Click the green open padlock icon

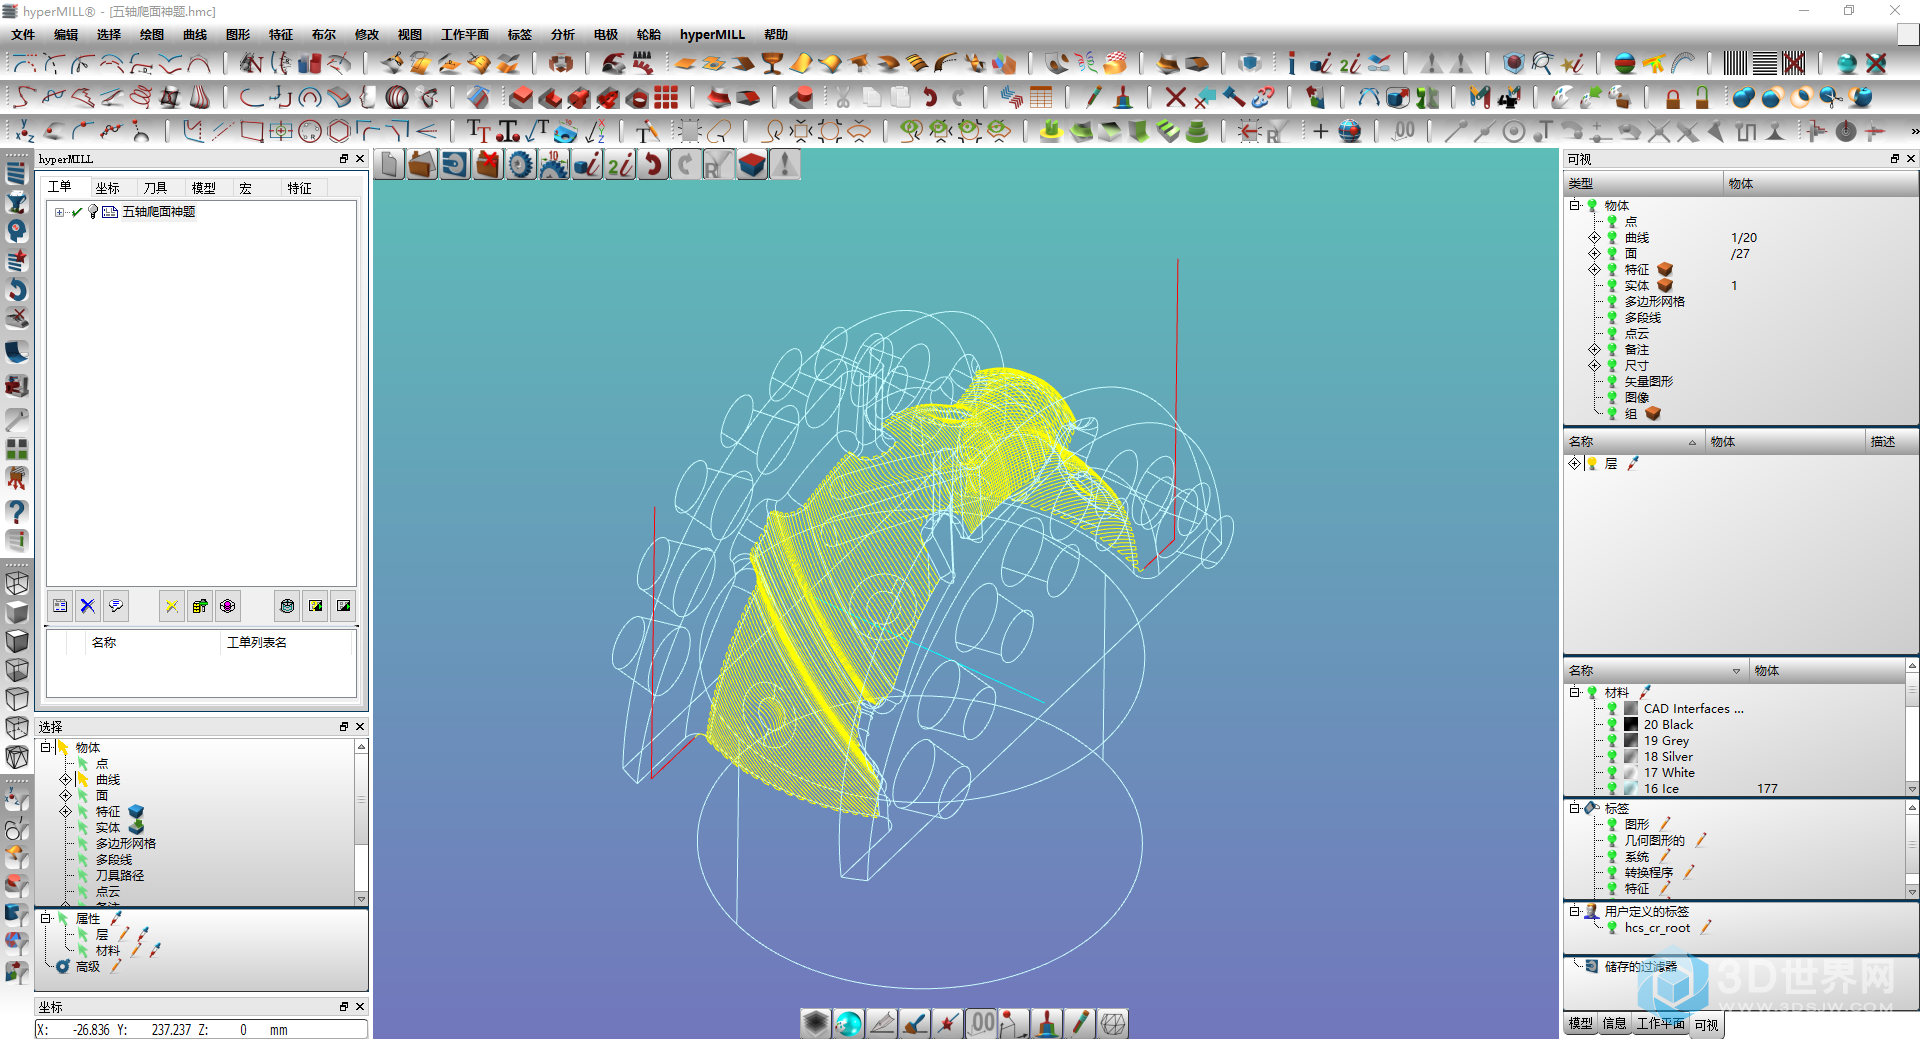coord(1702,97)
